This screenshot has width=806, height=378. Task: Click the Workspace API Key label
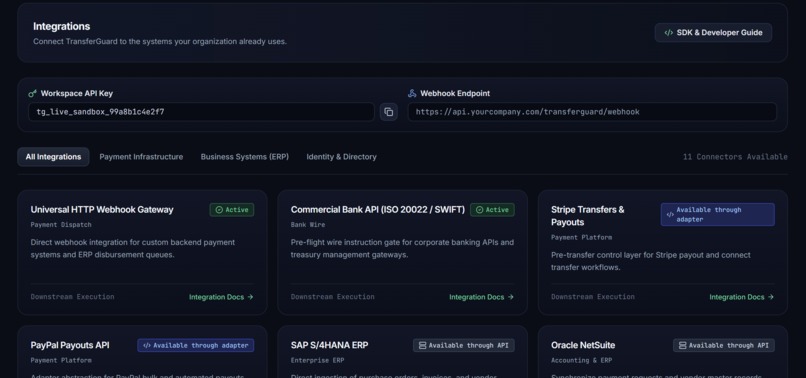(x=77, y=94)
